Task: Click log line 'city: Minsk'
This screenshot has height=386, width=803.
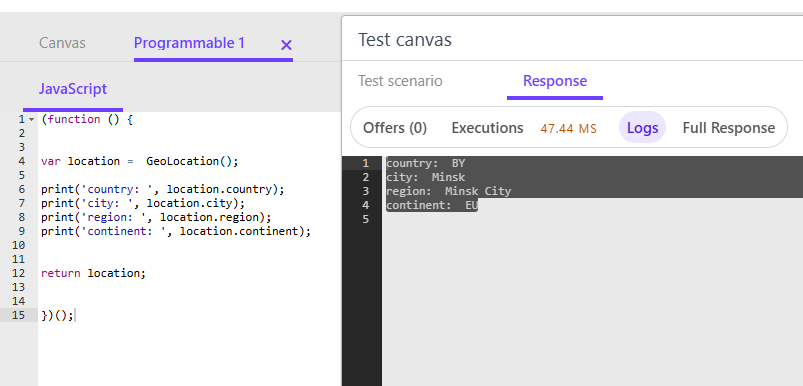Action: click(426, 177)
